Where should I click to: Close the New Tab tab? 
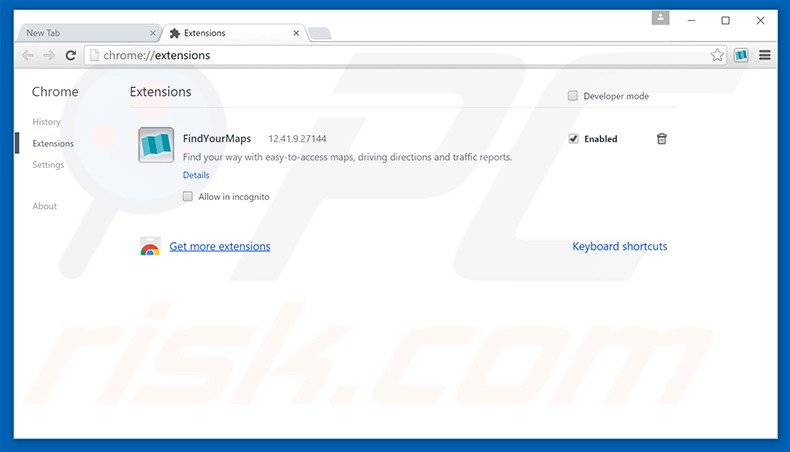[x=153, y=33]
